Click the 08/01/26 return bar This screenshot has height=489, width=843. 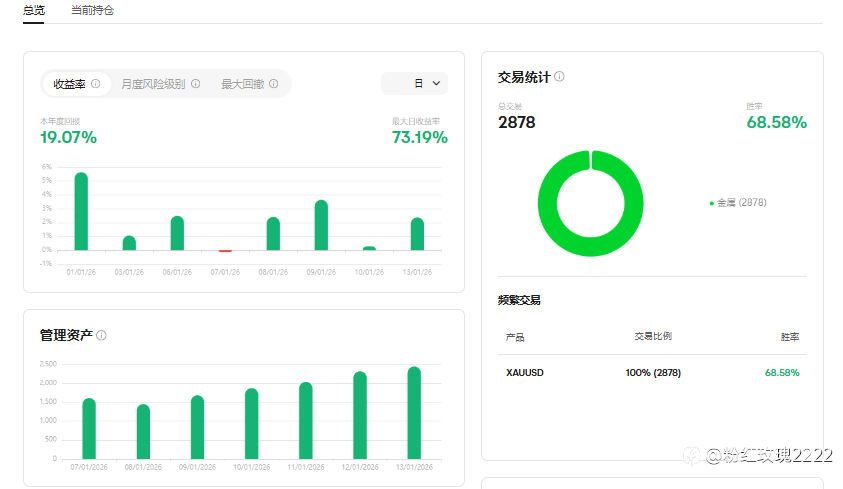point(273,234)
